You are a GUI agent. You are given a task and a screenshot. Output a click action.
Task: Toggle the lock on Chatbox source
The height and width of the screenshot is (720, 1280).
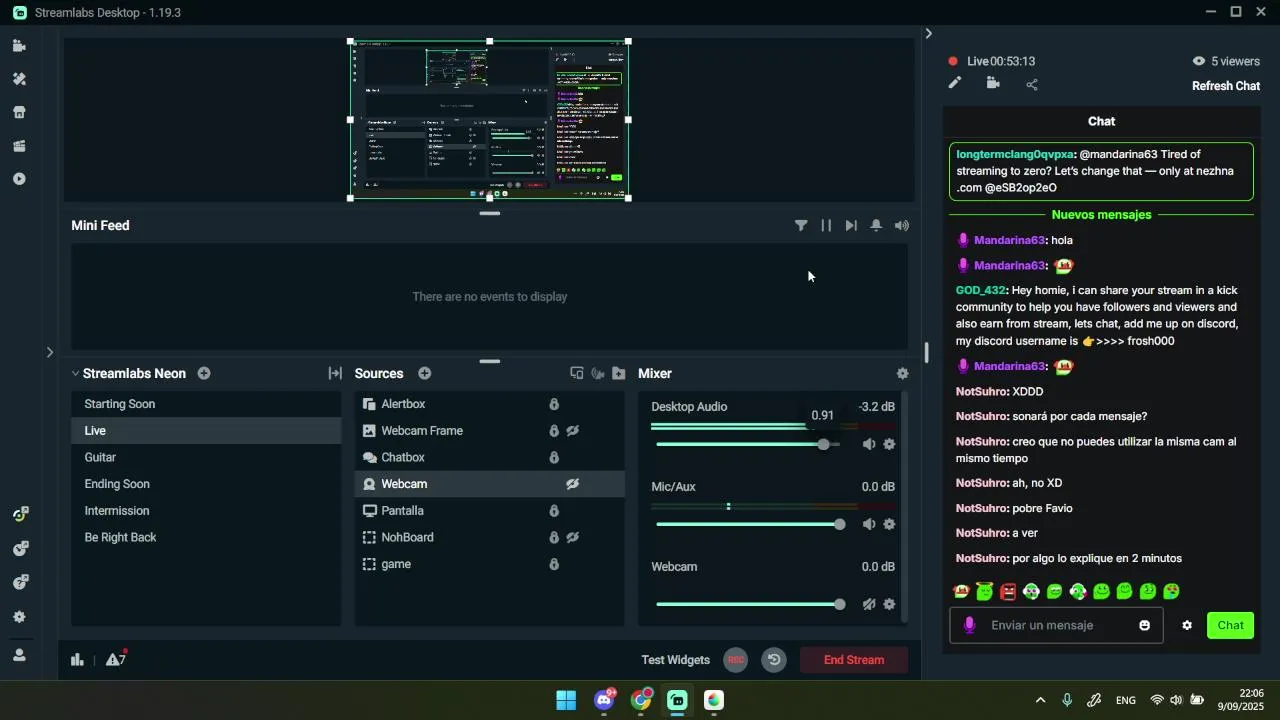554,458
